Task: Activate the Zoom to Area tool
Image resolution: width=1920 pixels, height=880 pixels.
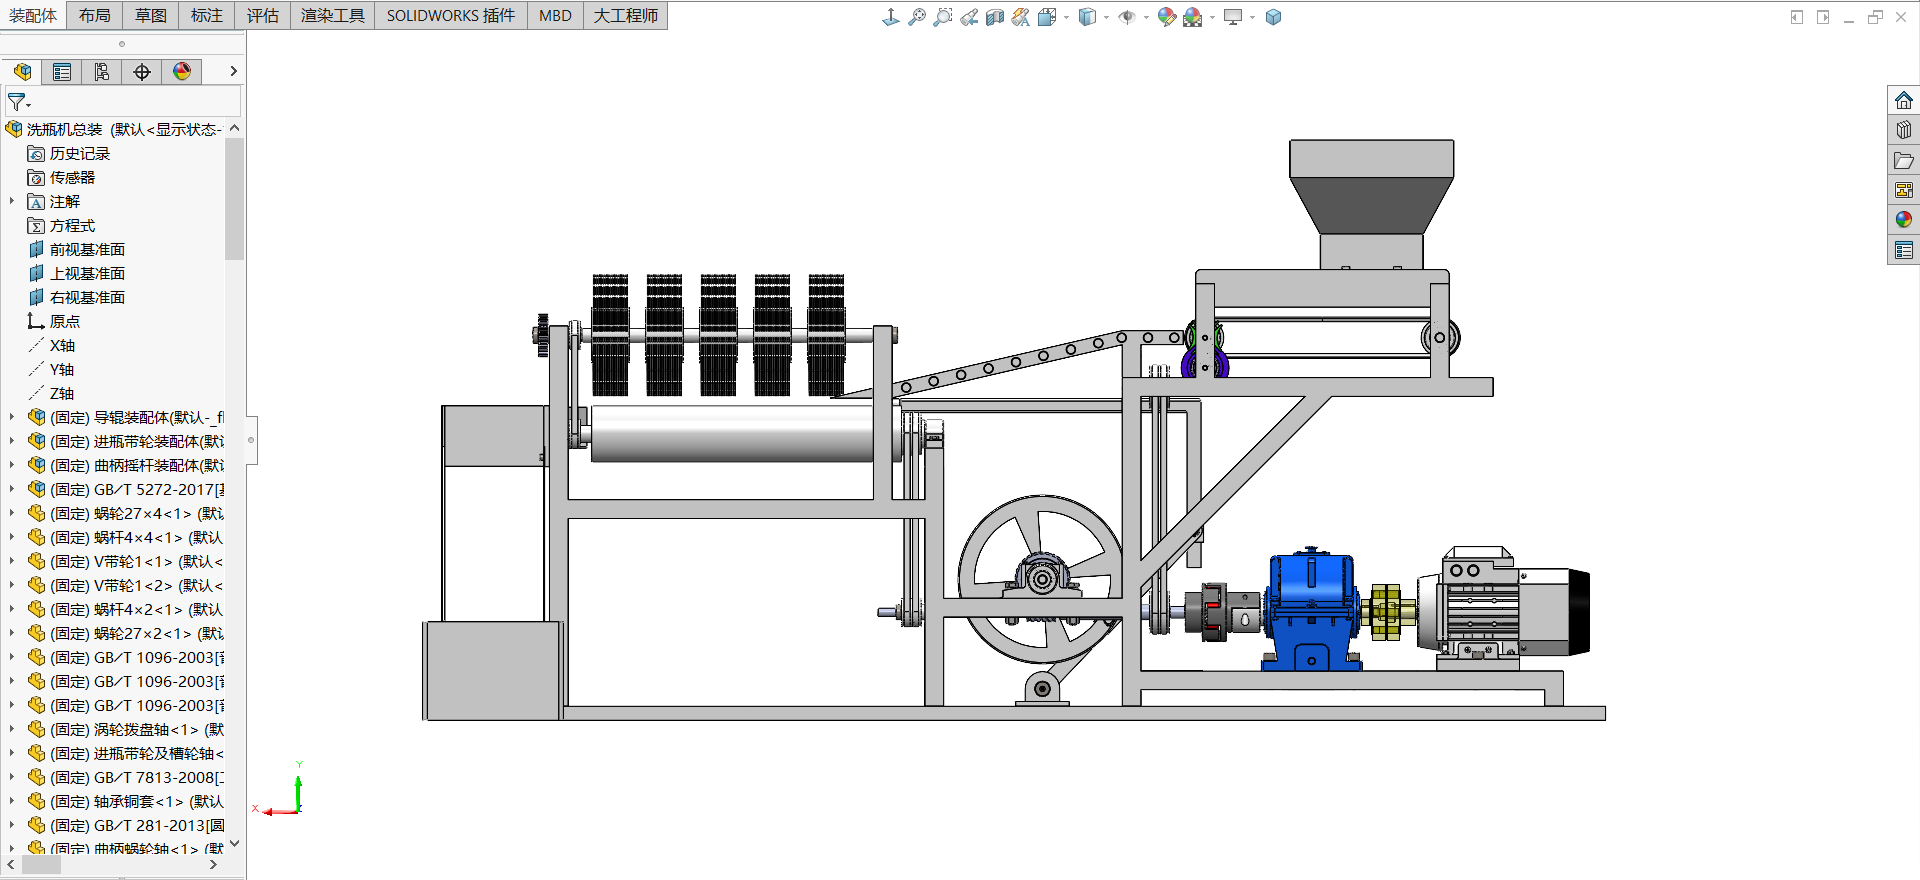Action: pyautogui.click(x=942, y=17)
